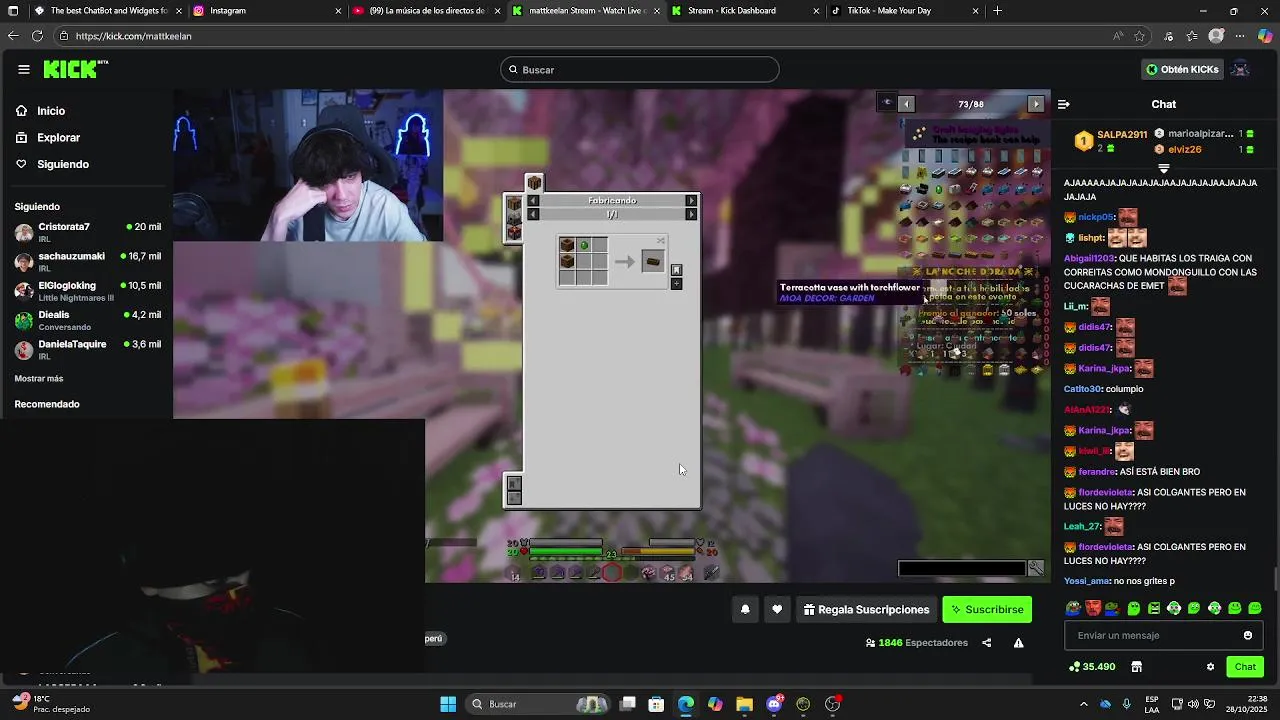Switch to The best ChatBot and Widgets tab
This screenshot has height=720, width=1280.
pyautogui.click(x=108, y=11)
